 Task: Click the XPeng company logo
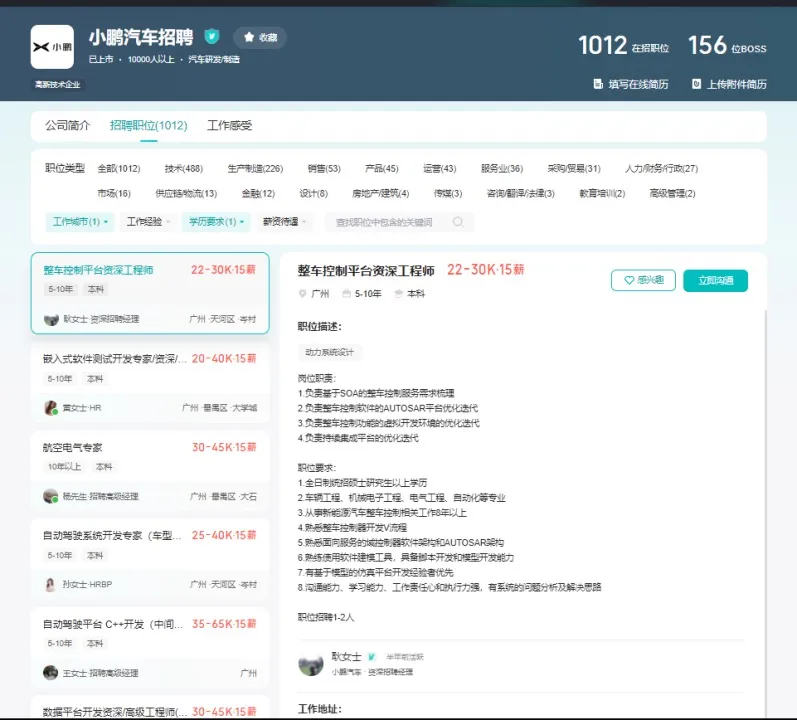coord(52,47)
